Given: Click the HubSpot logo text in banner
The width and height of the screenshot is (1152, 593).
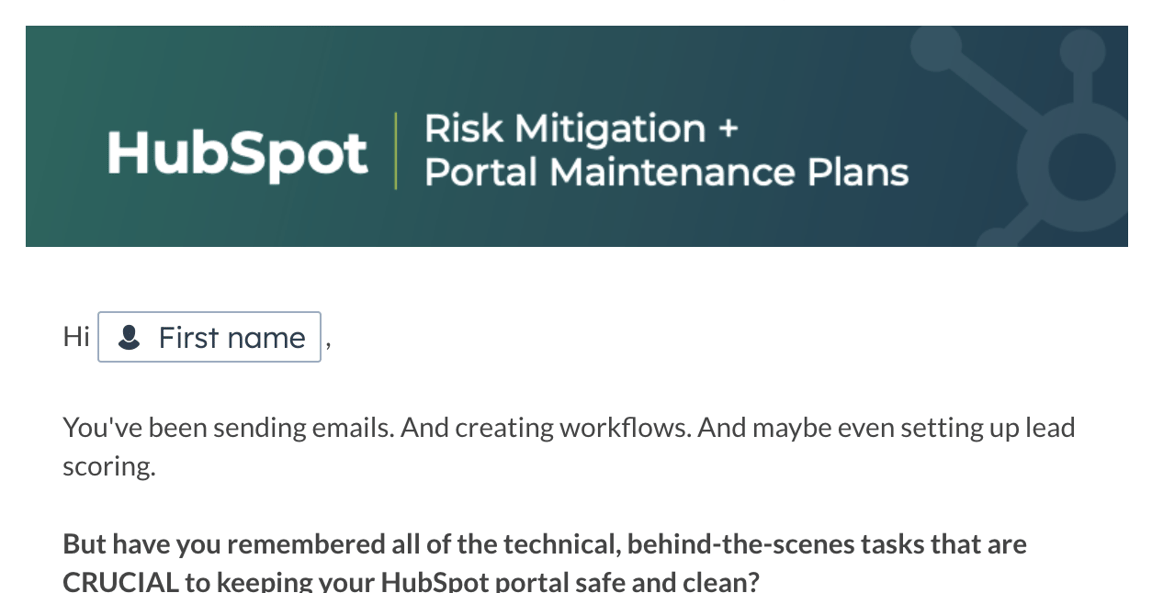Looking at the screenshot, I should click(237, 153).
